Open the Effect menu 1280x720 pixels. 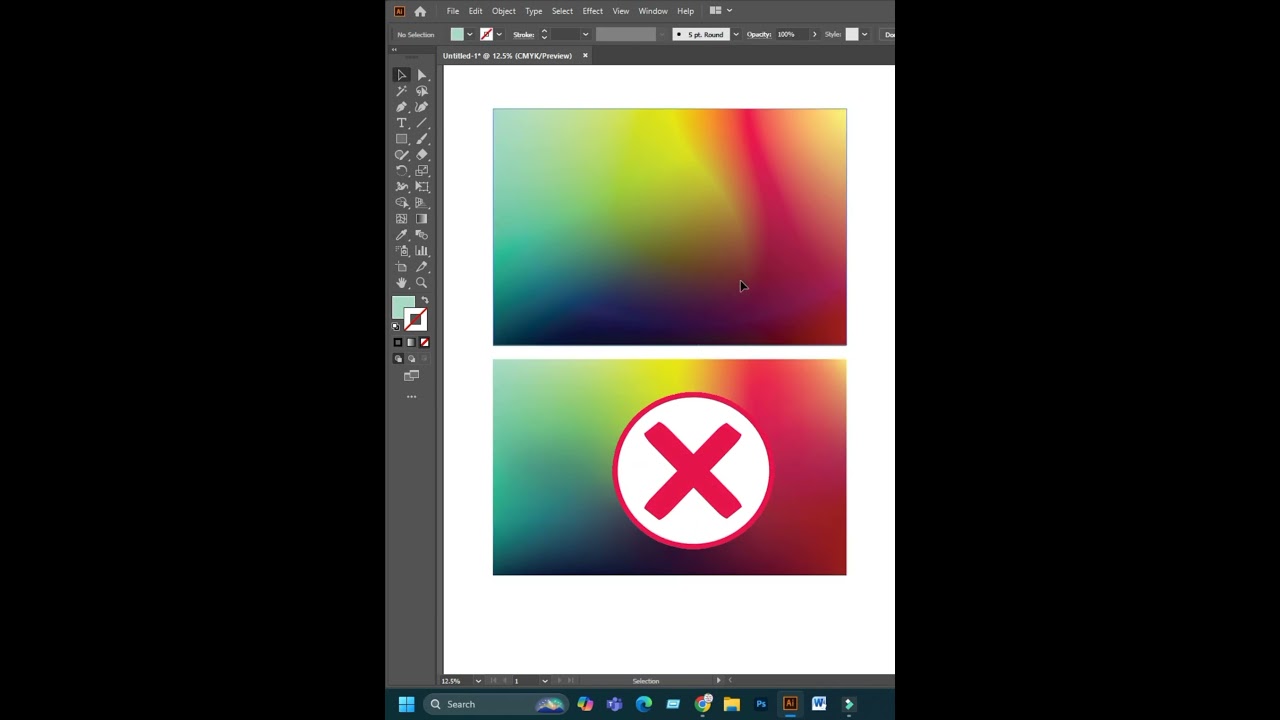coord(593,11)
